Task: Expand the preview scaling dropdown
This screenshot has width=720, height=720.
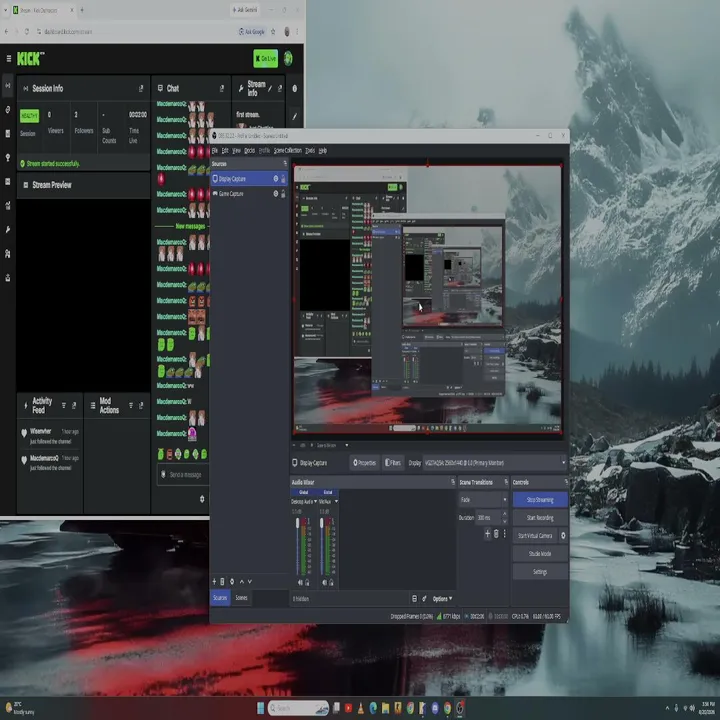Action: point(347,445)
